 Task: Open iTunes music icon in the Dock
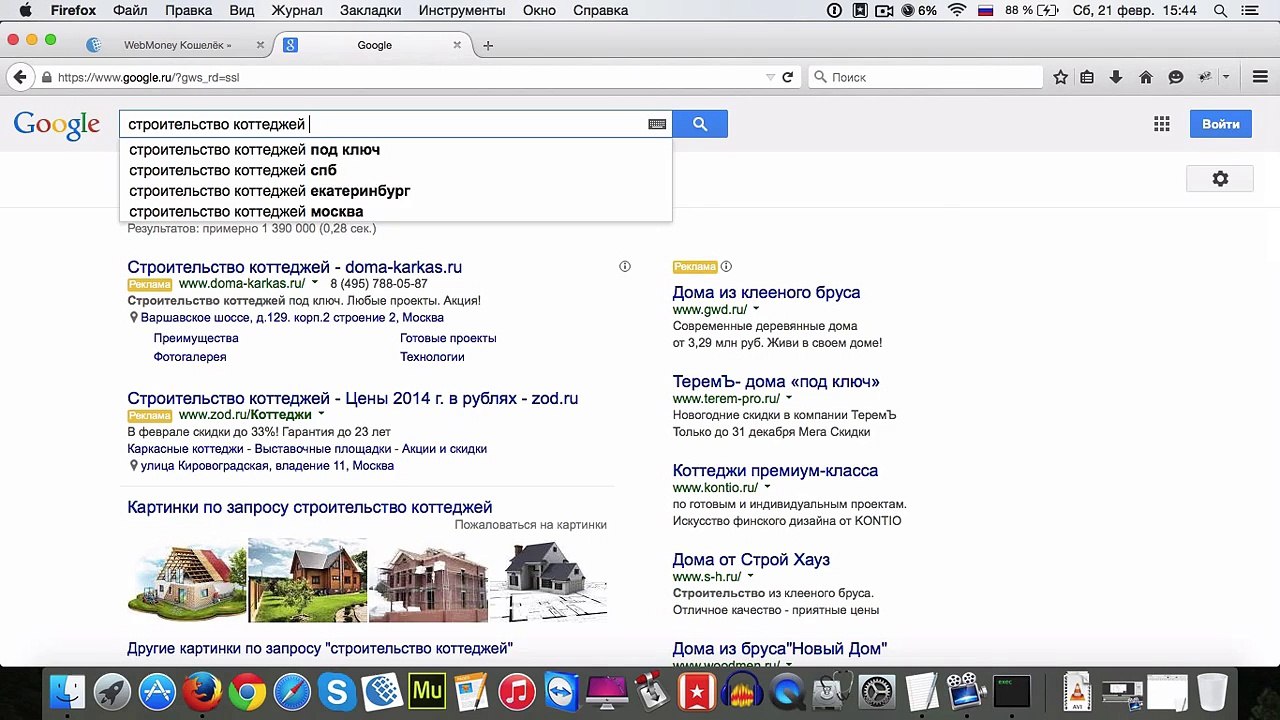[517, 691]
